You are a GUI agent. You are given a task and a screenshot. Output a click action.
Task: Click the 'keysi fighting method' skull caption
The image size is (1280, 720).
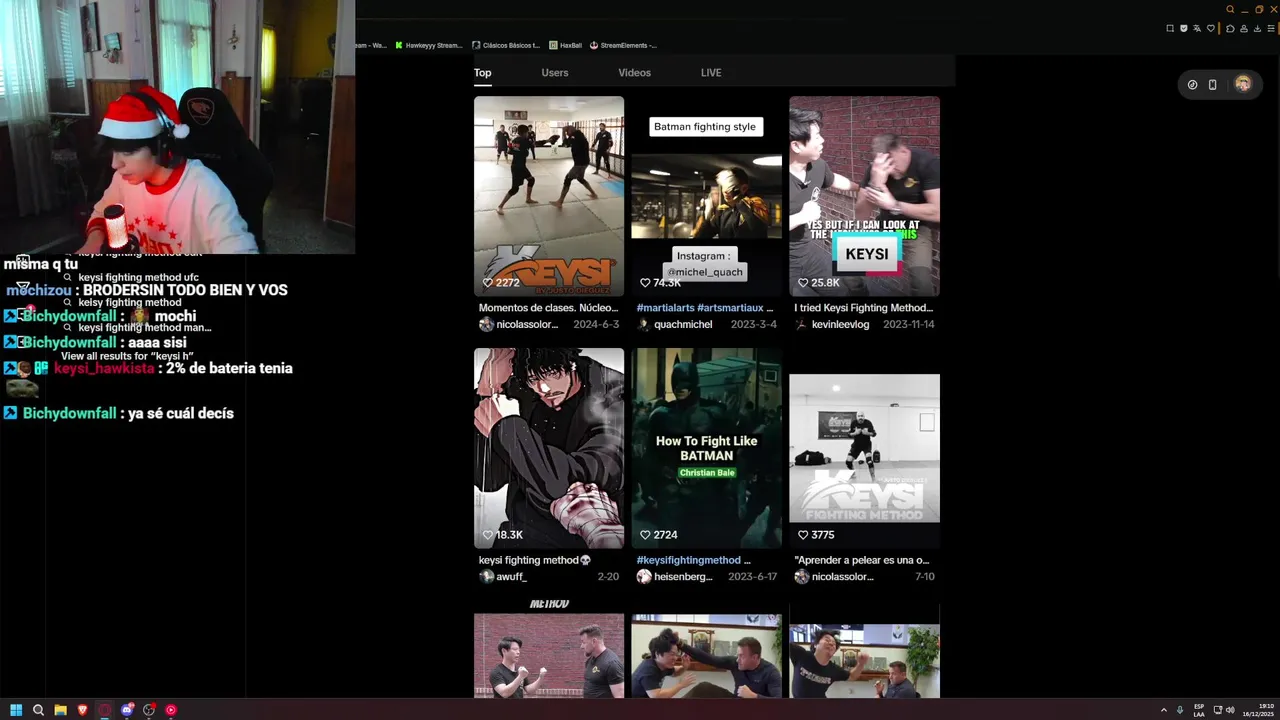(x=535, y=560)
